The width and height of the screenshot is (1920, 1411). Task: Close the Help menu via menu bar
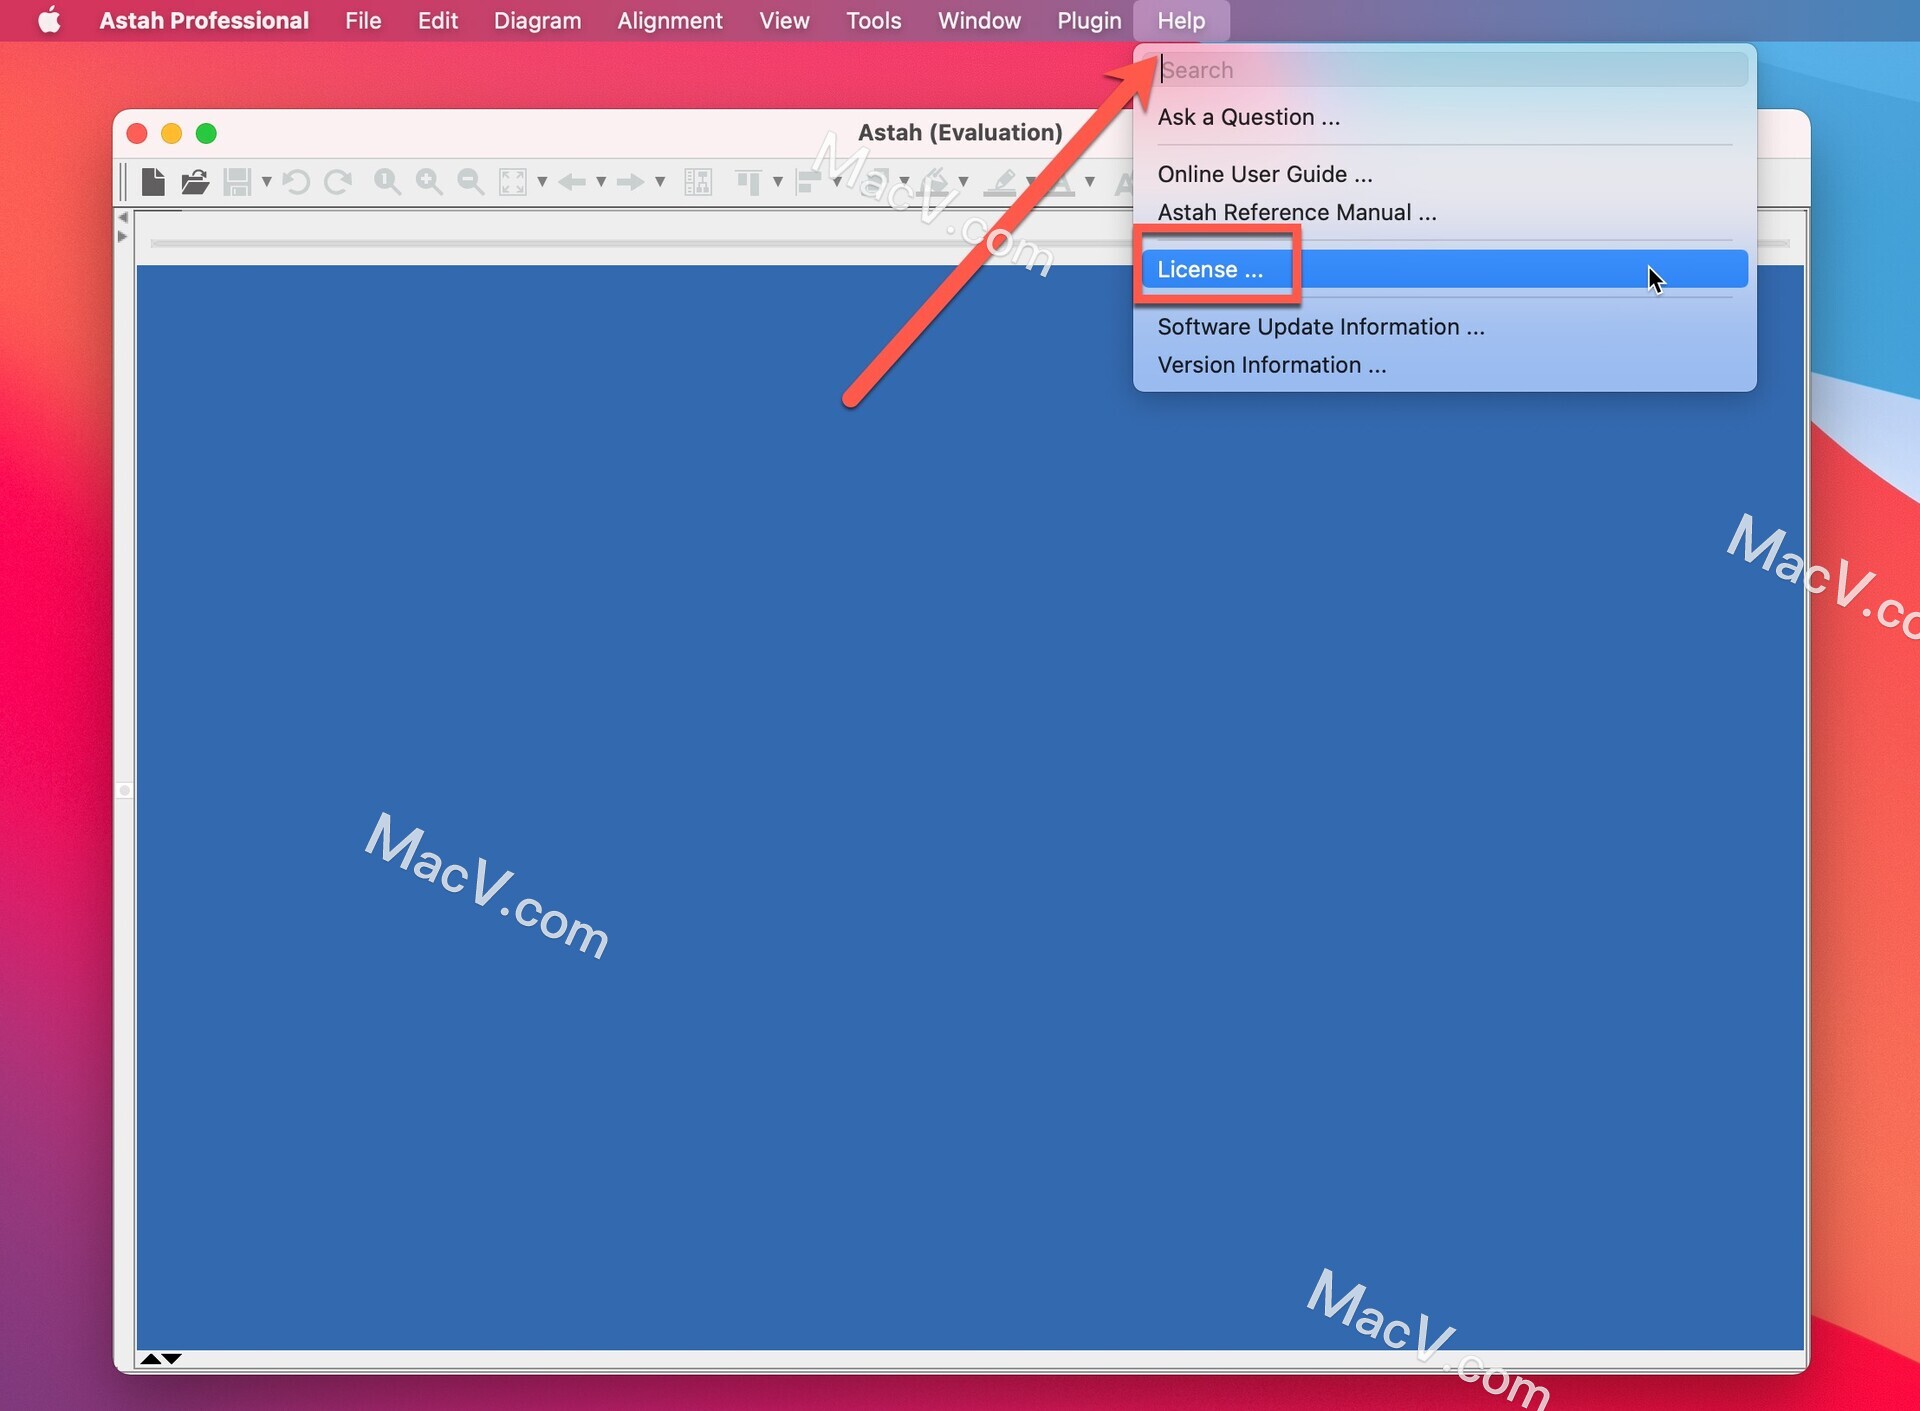point(1181,20)
